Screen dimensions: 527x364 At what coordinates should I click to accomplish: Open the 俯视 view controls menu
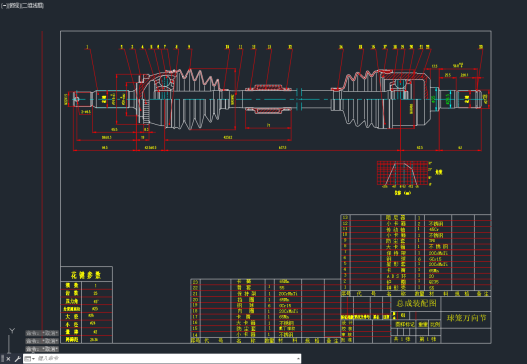tap(14, 5)
